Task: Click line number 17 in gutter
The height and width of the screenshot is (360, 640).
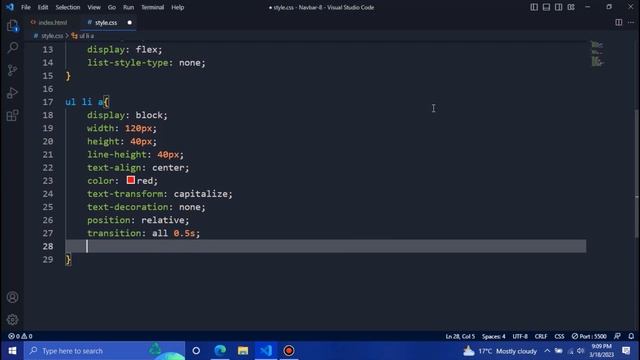Action: point(48,102)
